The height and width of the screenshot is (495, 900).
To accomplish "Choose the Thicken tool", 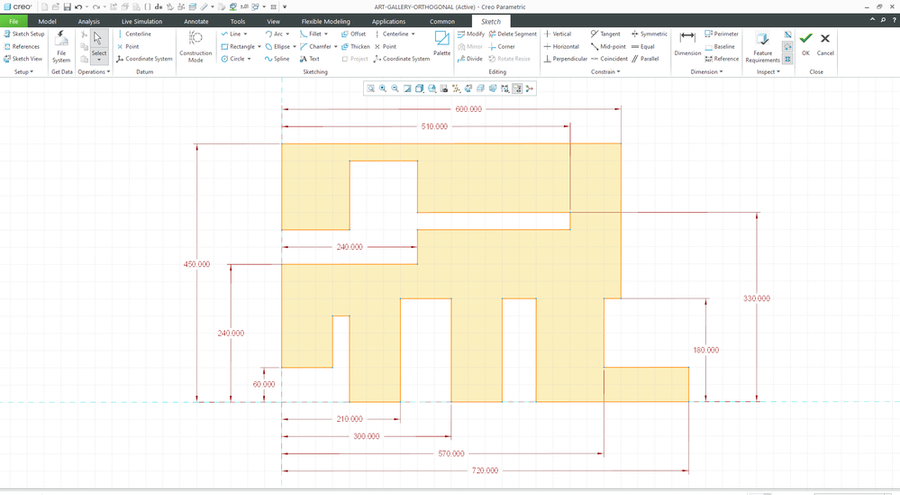I will pyautogui.click(x=355, y=46).
